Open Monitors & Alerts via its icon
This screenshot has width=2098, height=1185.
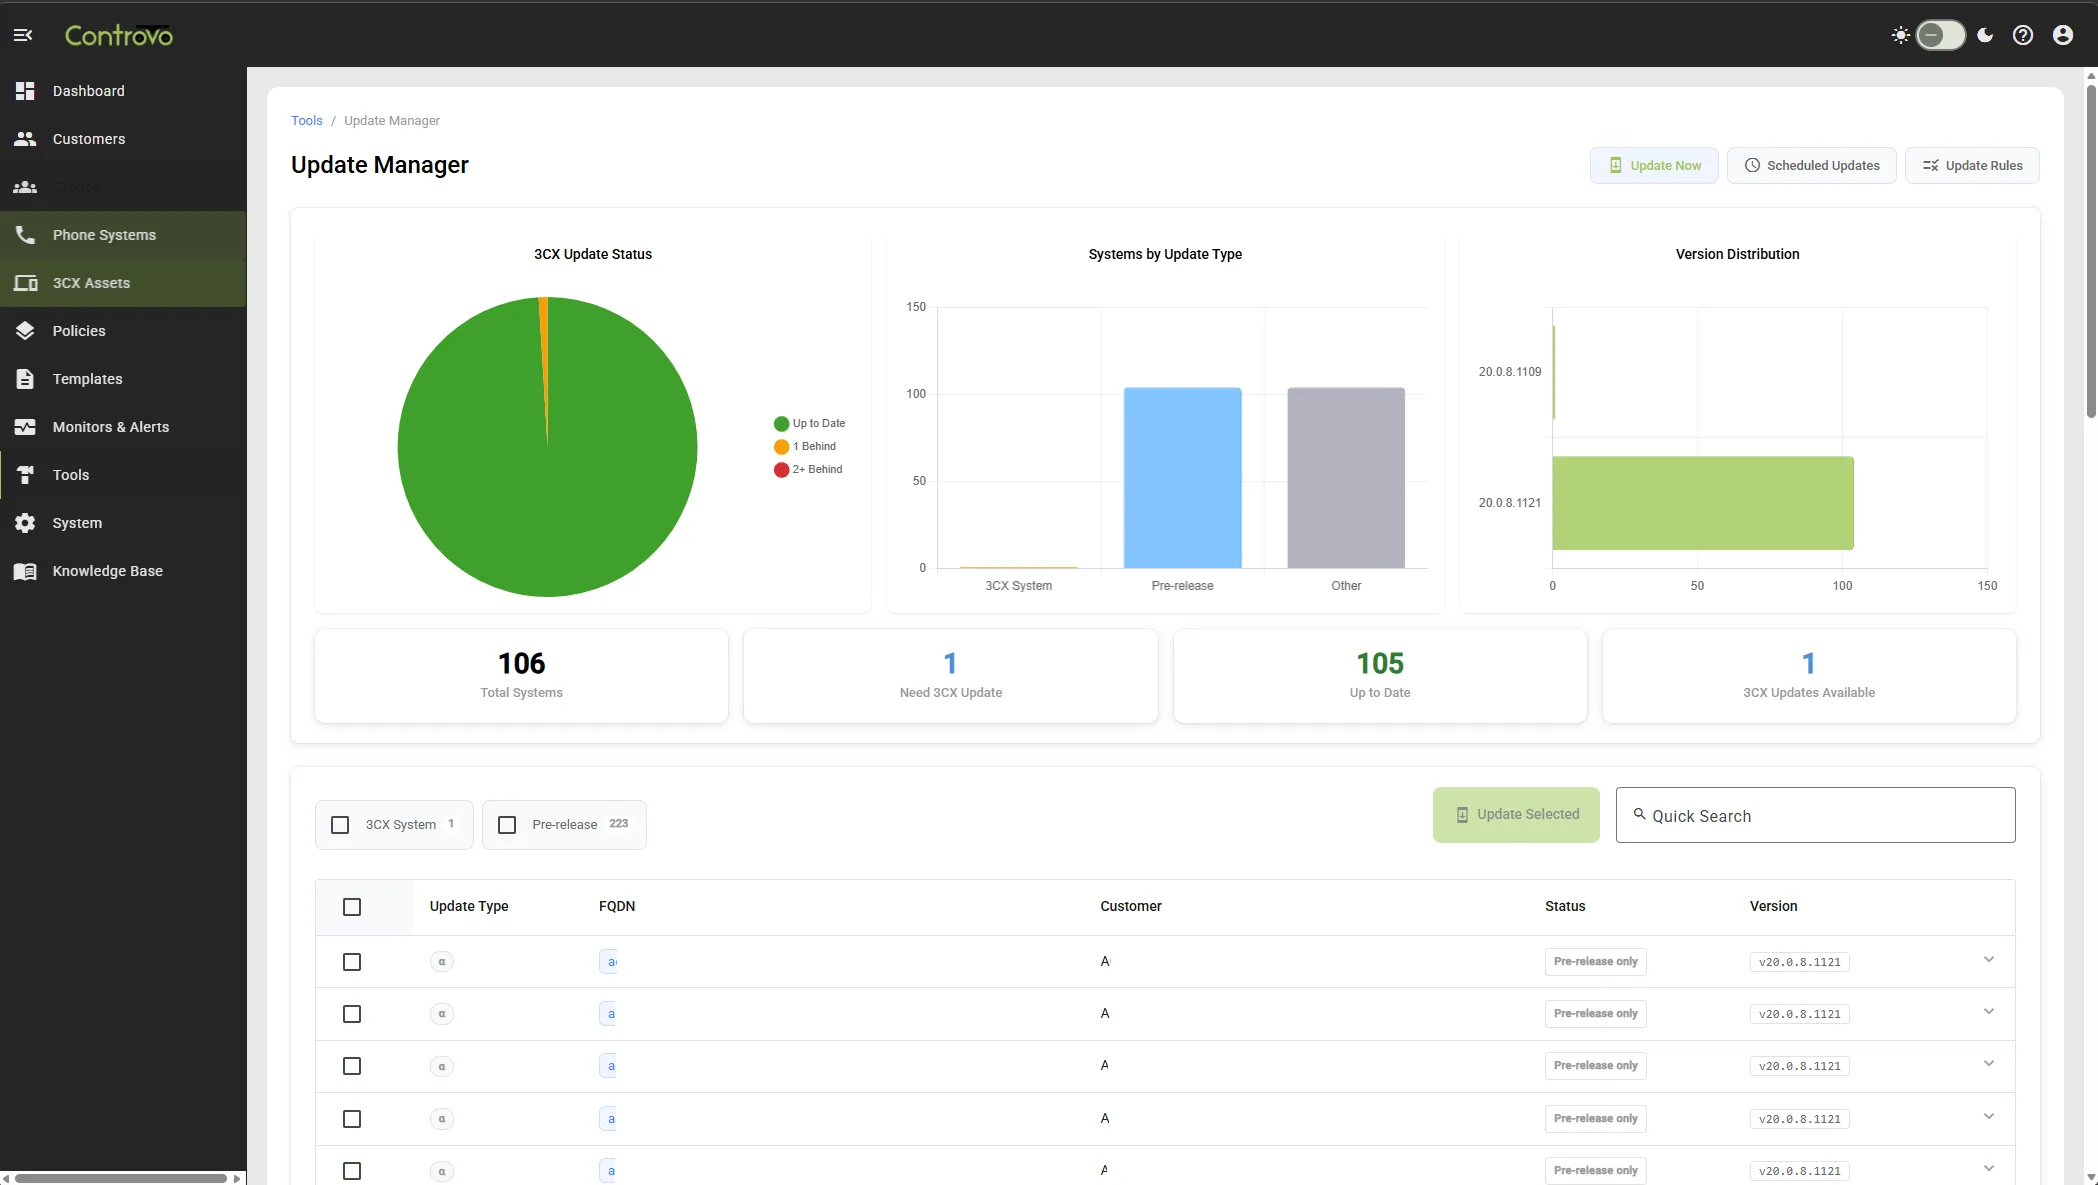(x=26, y=426)
